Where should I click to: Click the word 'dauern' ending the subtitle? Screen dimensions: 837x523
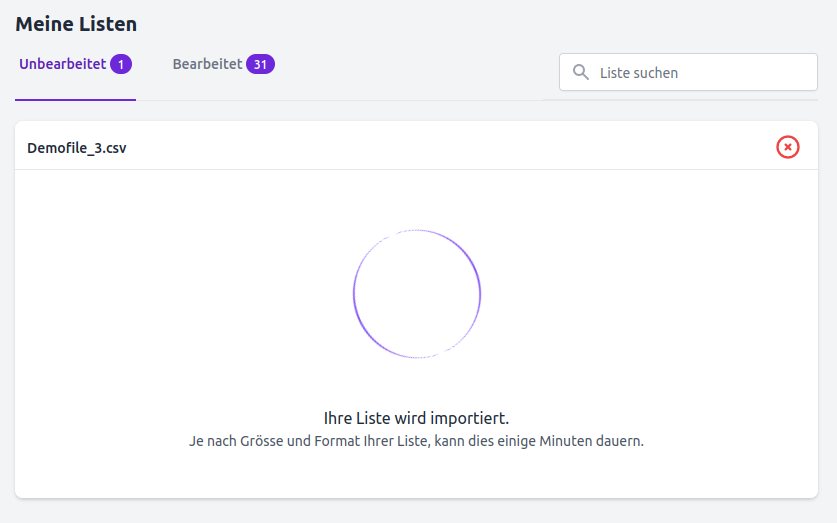[x=618, y=441]
